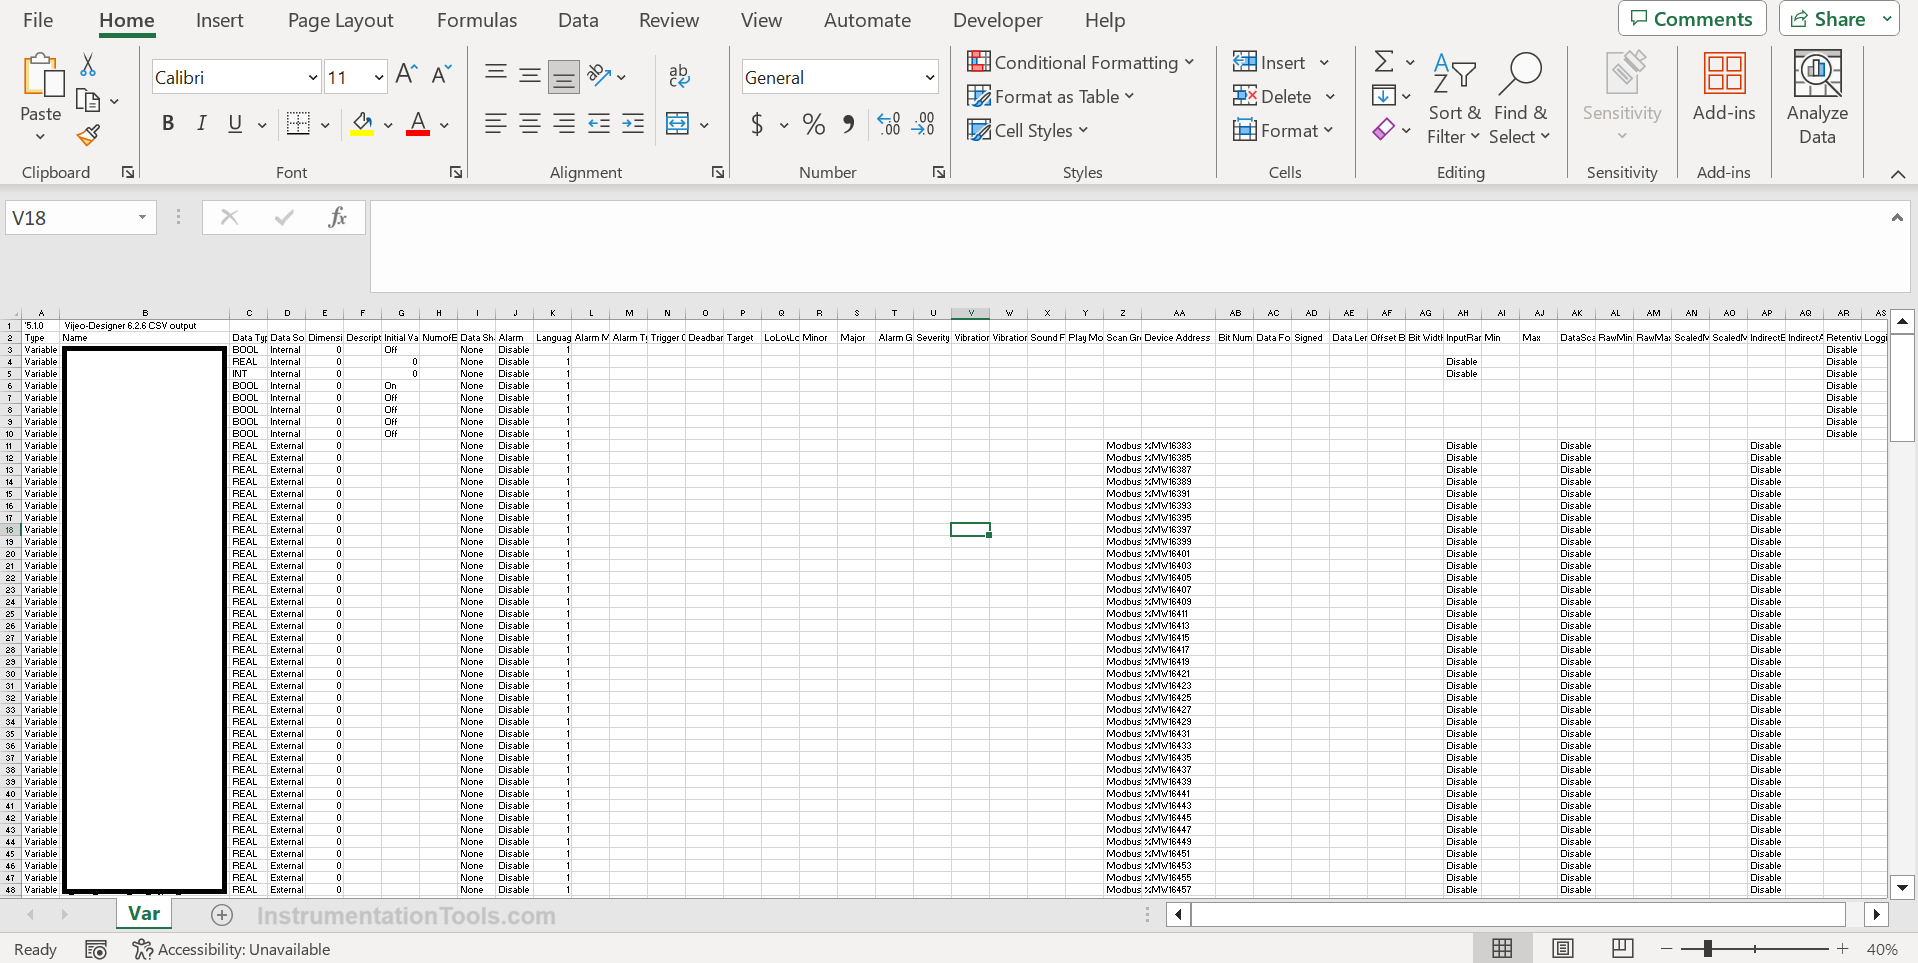
Task: Apply the Borders icon
Action: [298, 124]
